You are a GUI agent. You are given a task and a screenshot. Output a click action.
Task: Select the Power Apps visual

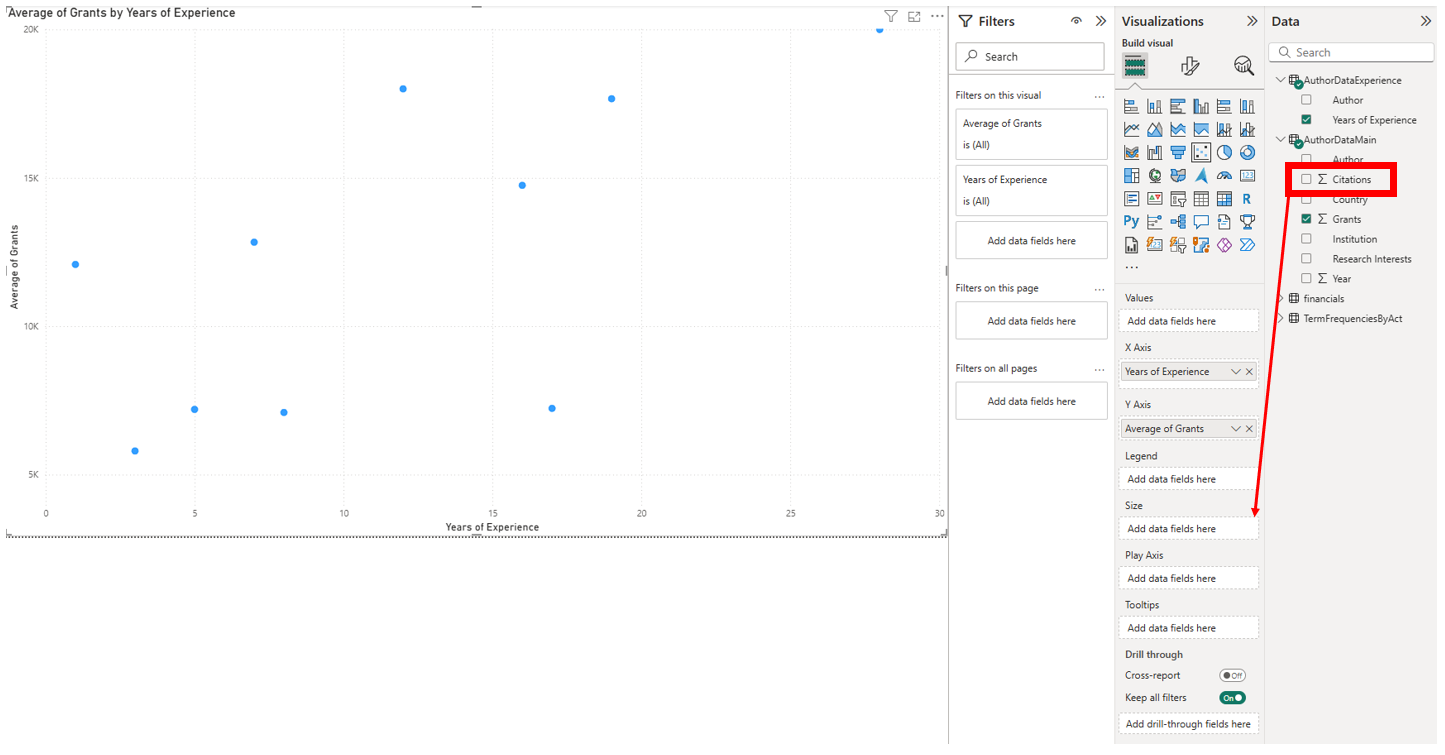(x=1224, y=244)
